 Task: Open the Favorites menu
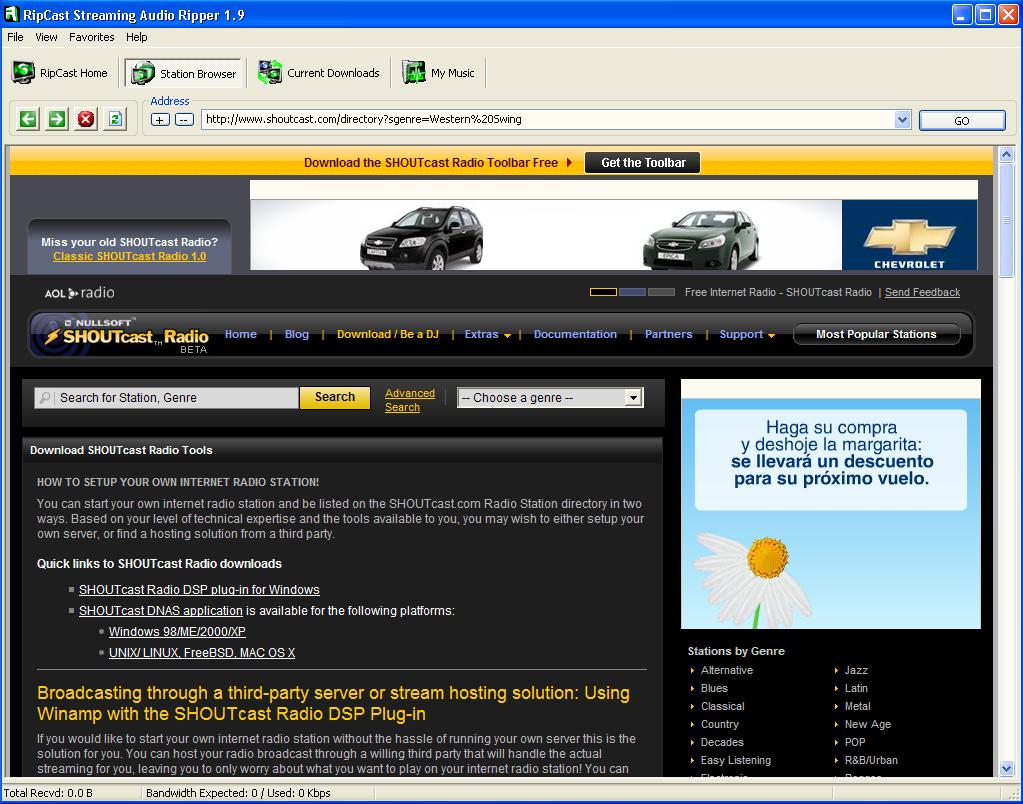pyautogui.click(x=91, y=37)
